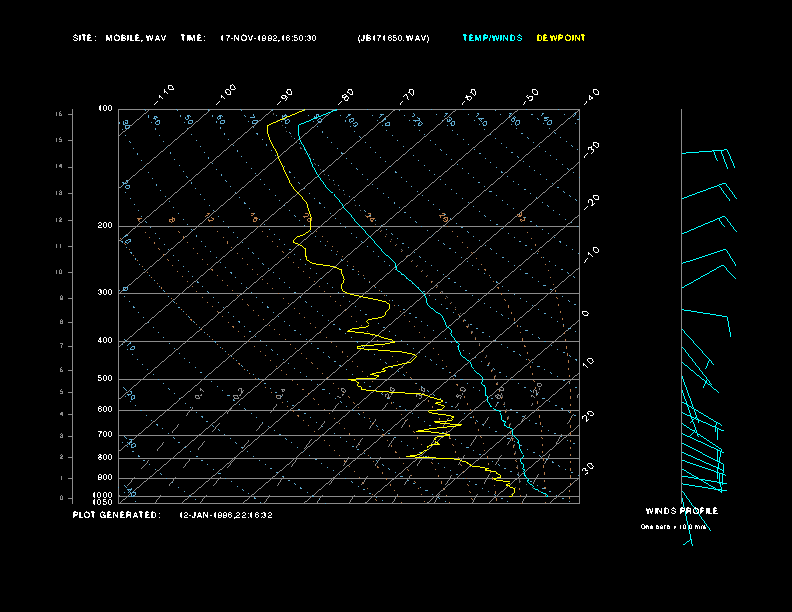Screen dimensions: 792x612
Task: Click the WINDS PROFILE caption
Action: point(681,511)
